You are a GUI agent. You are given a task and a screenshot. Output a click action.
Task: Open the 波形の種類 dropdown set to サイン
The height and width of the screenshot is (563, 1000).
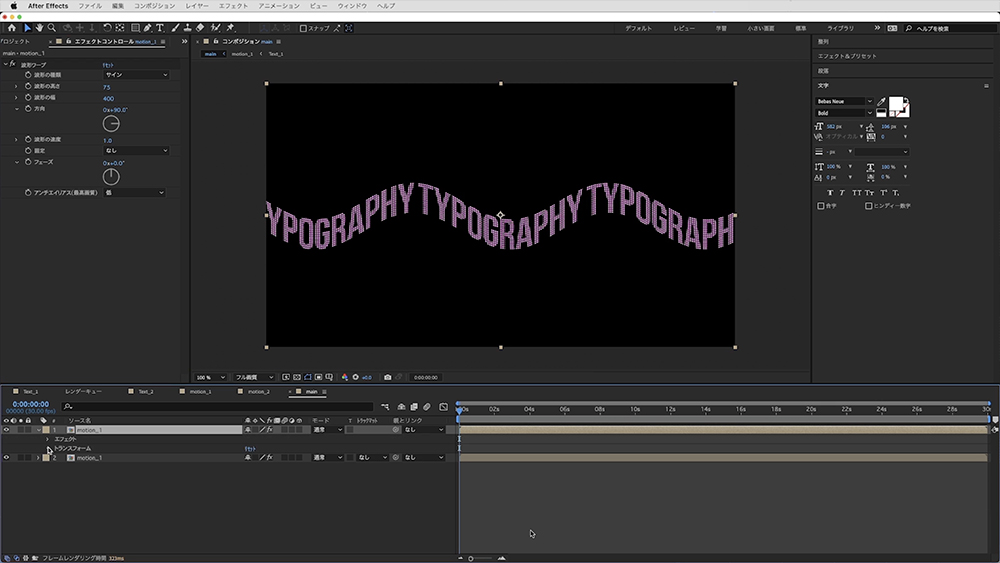tap(136, 75)
